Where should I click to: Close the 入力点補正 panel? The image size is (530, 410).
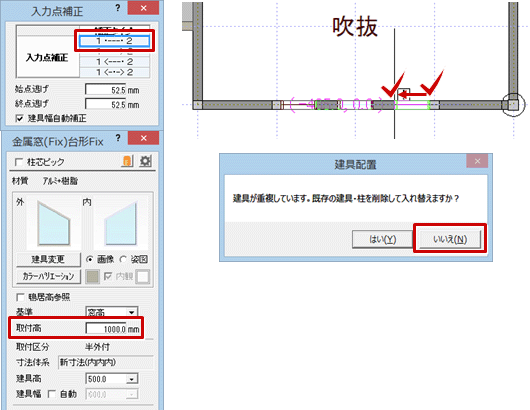click(x=143, y=8)
